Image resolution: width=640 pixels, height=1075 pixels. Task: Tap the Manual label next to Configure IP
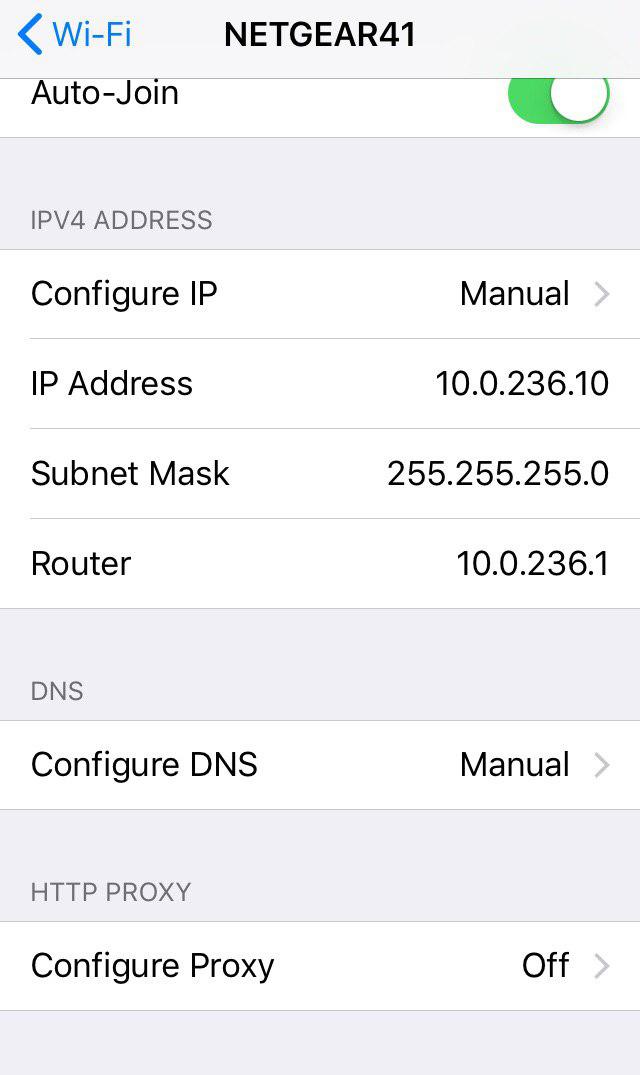(514, 294)
